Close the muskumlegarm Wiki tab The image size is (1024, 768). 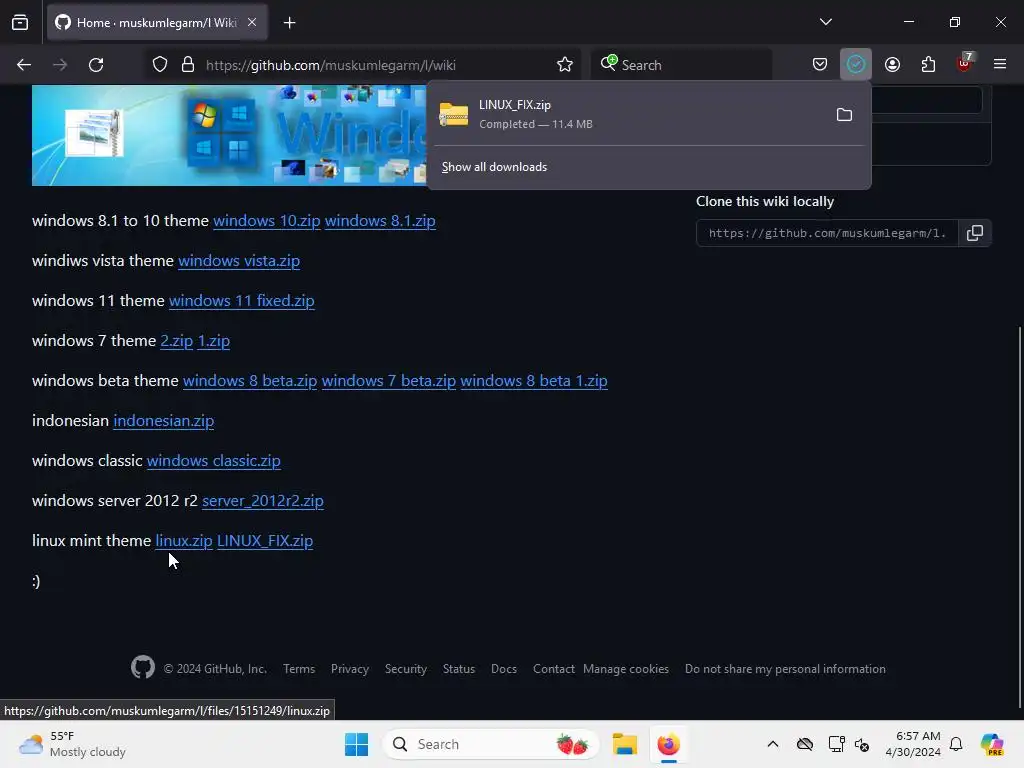[x=252, y=22]
